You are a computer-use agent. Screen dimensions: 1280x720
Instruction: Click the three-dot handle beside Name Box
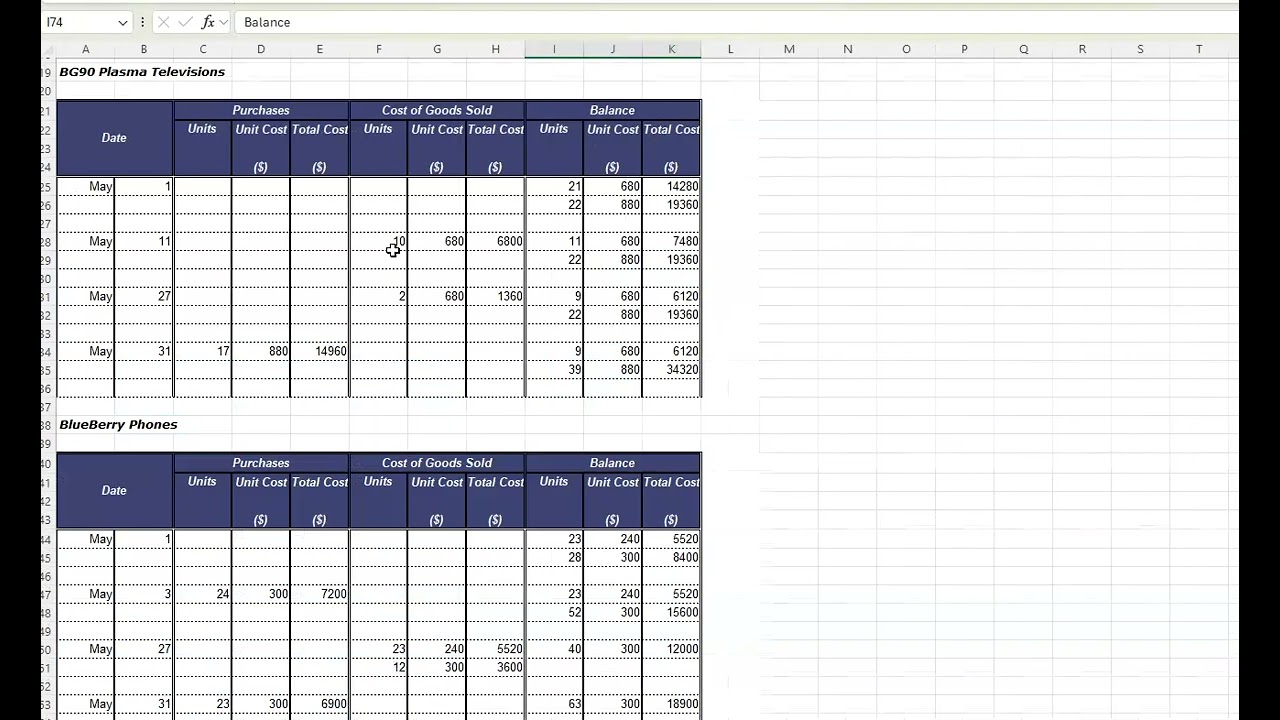(143, 22)
